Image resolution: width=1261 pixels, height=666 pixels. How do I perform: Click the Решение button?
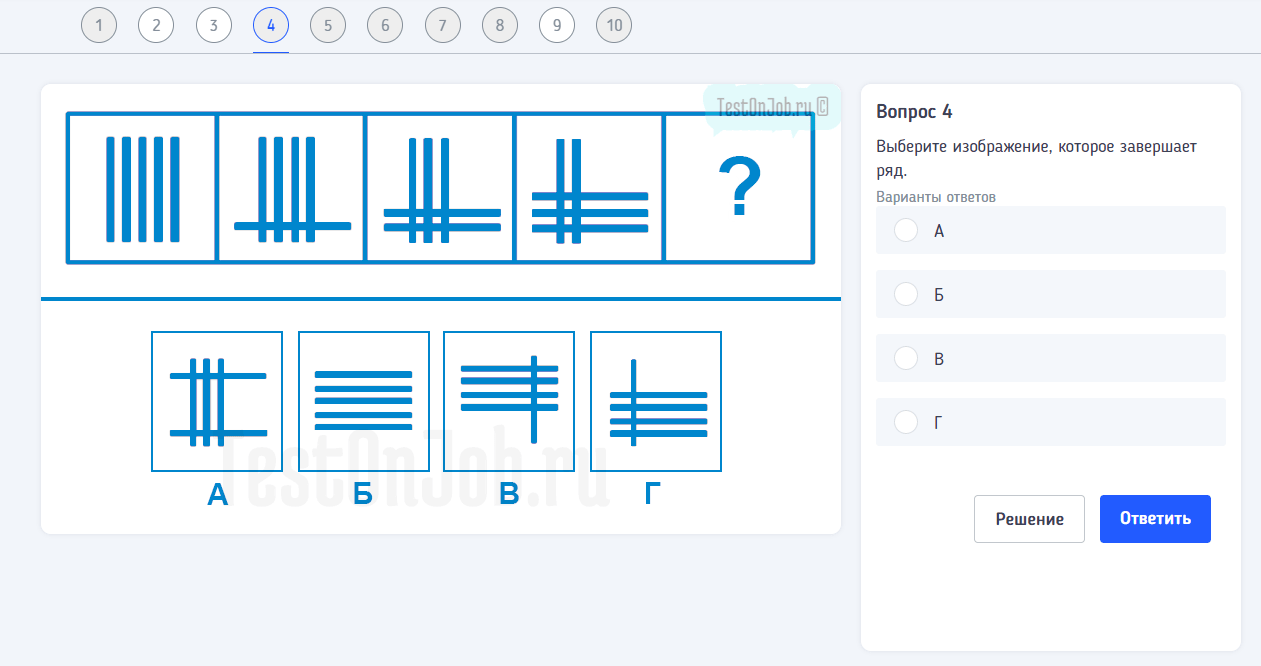1029,519
